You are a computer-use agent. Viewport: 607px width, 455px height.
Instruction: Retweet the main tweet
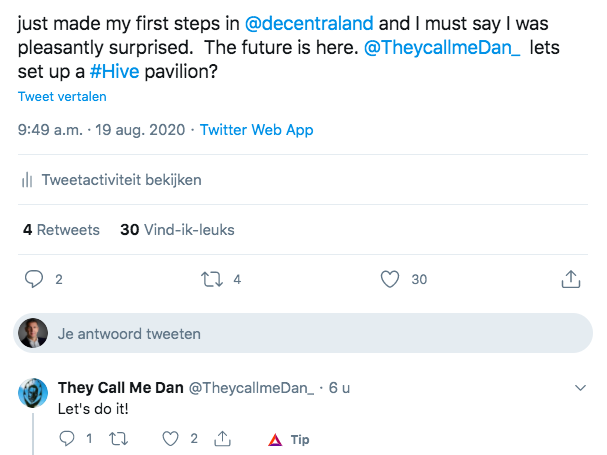click(213, 279)
